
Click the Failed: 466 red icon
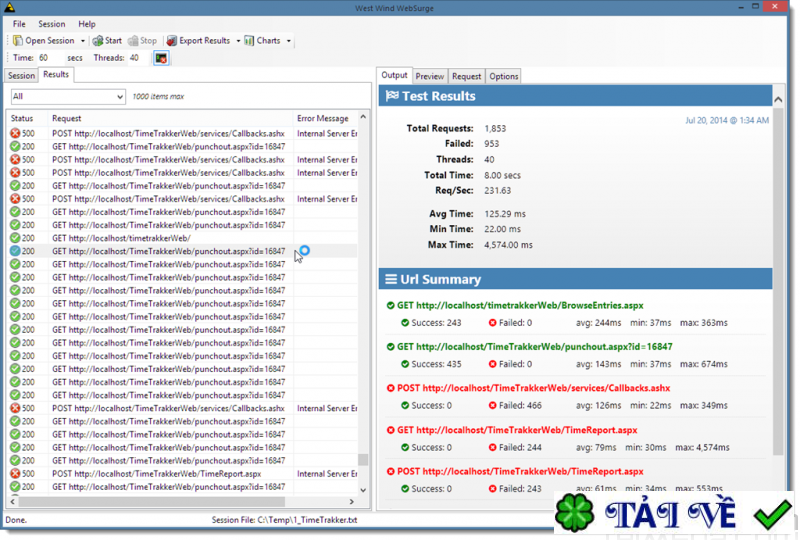pyautogui.click(x=492, y=405)
